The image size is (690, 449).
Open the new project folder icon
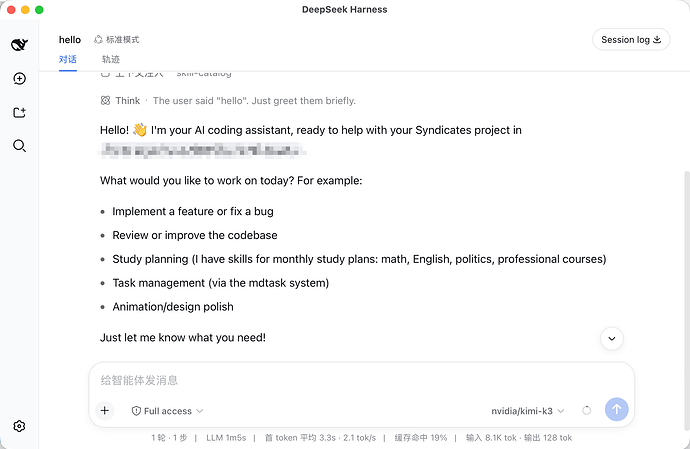click(x=19, y=113)
